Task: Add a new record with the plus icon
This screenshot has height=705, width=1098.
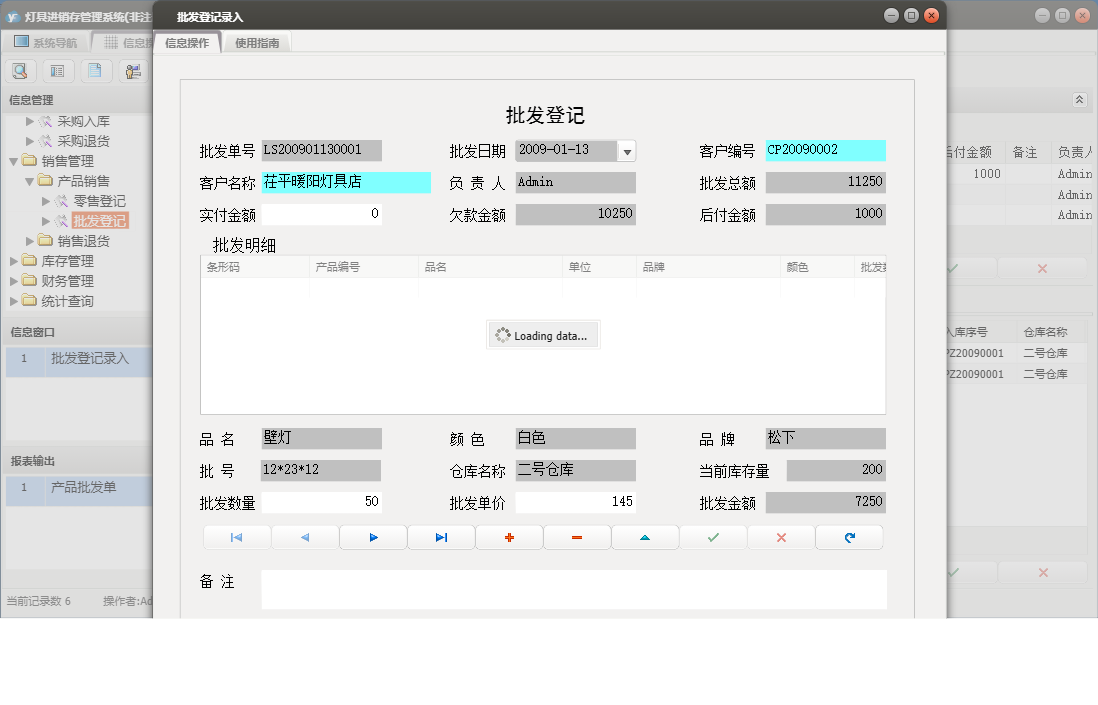Action: tap(509, 537)
